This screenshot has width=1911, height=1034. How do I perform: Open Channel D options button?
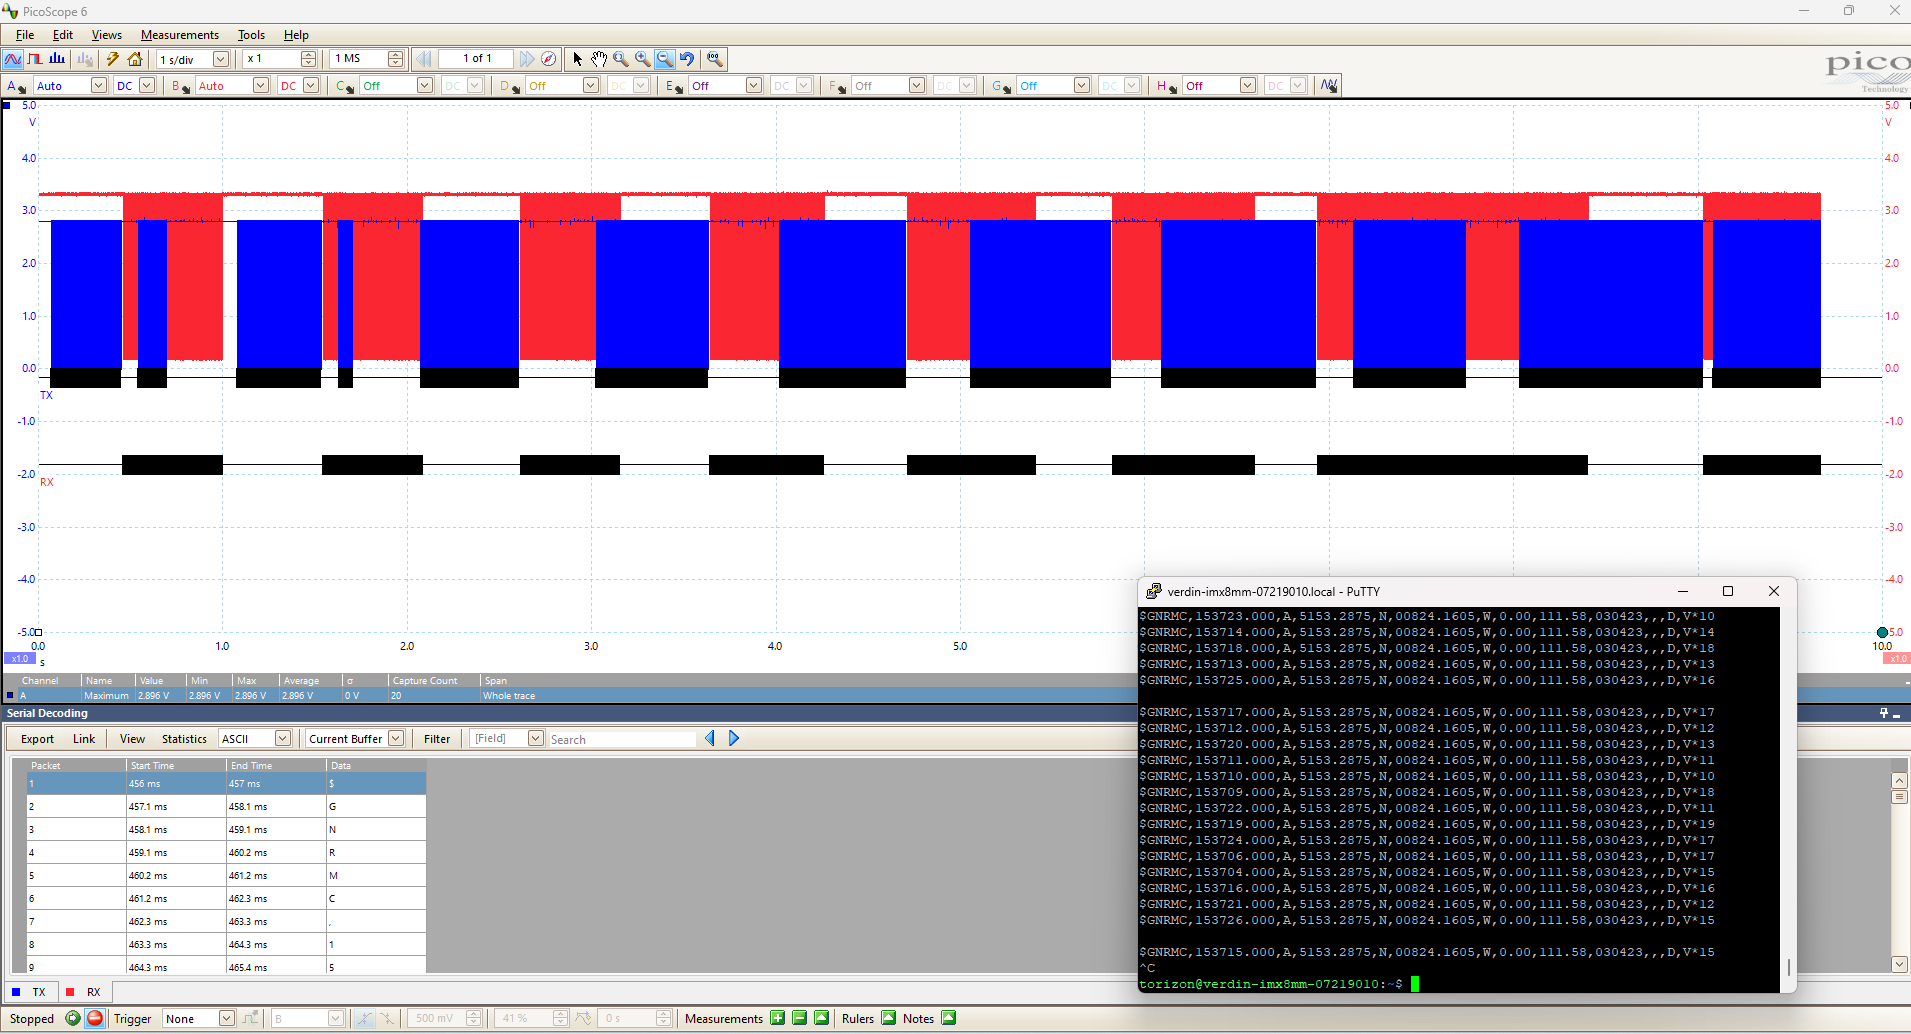click(x=510, y=86)
